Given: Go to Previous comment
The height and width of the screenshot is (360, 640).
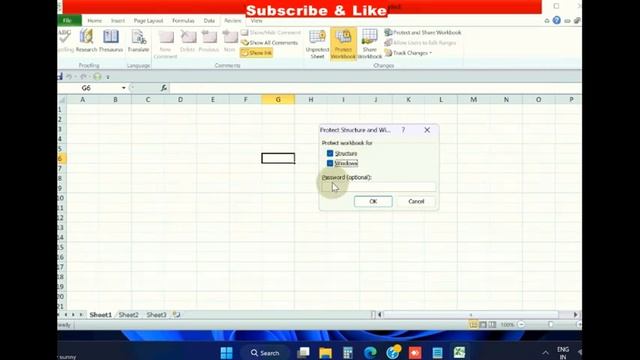Looking at the screenshot, I should click(x=209, y=41).
